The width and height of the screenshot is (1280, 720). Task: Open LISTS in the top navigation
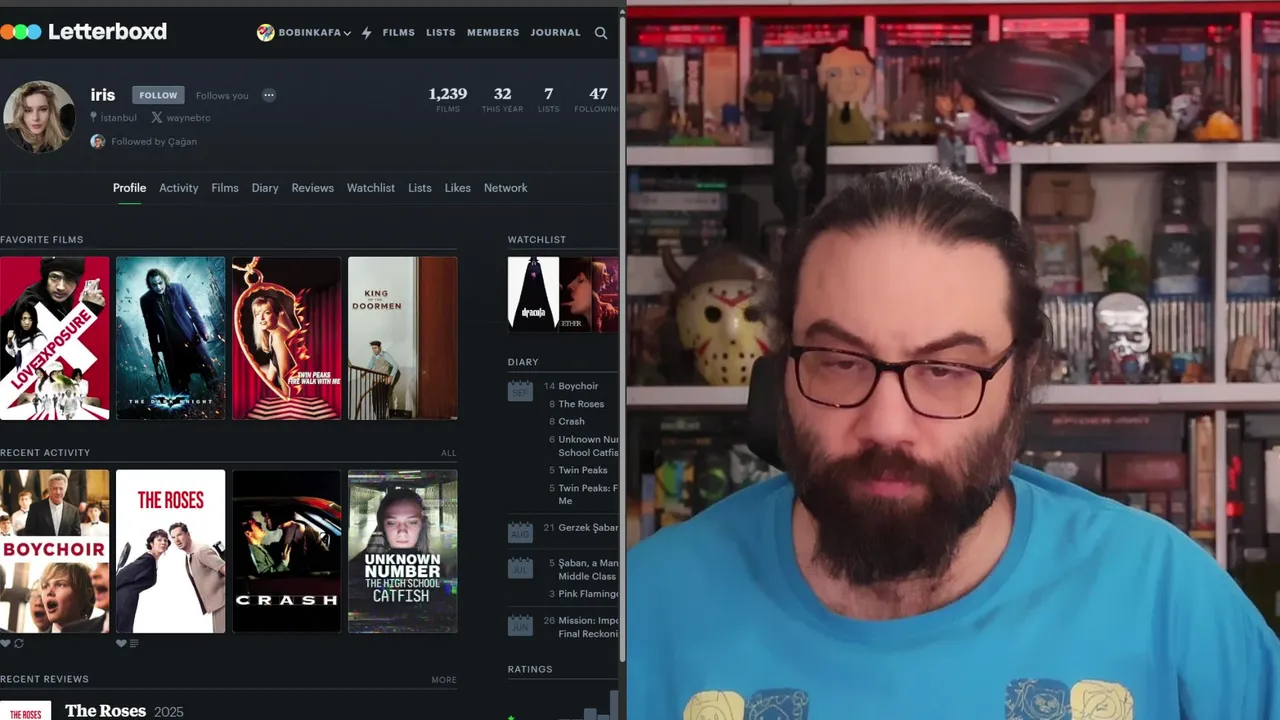click(441, 33)
